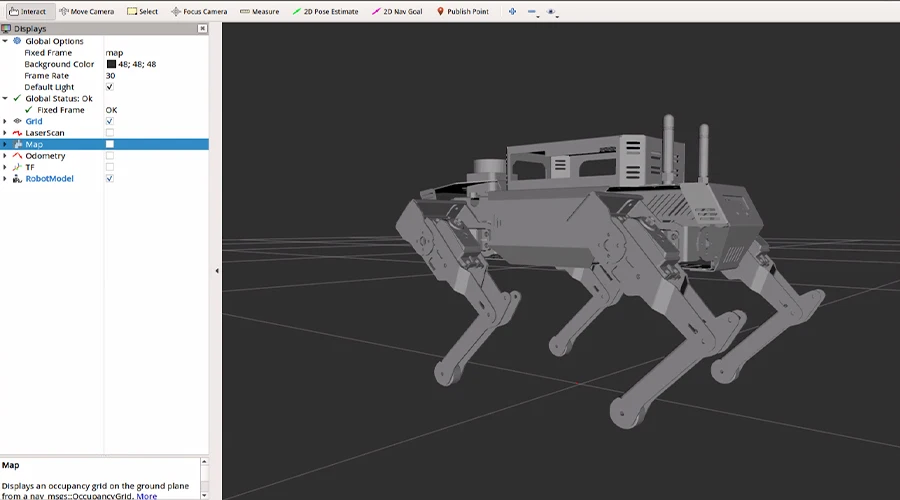
Task: Click the description scrollbar down arrow
Action: [x=204, y=495]
